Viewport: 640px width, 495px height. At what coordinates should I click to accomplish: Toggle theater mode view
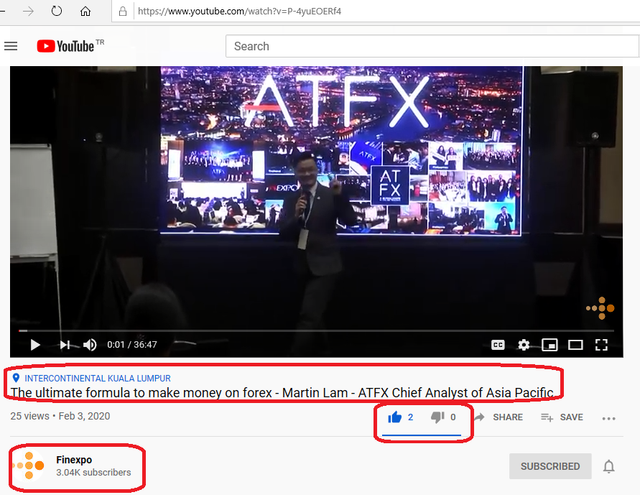pos(575,345)
